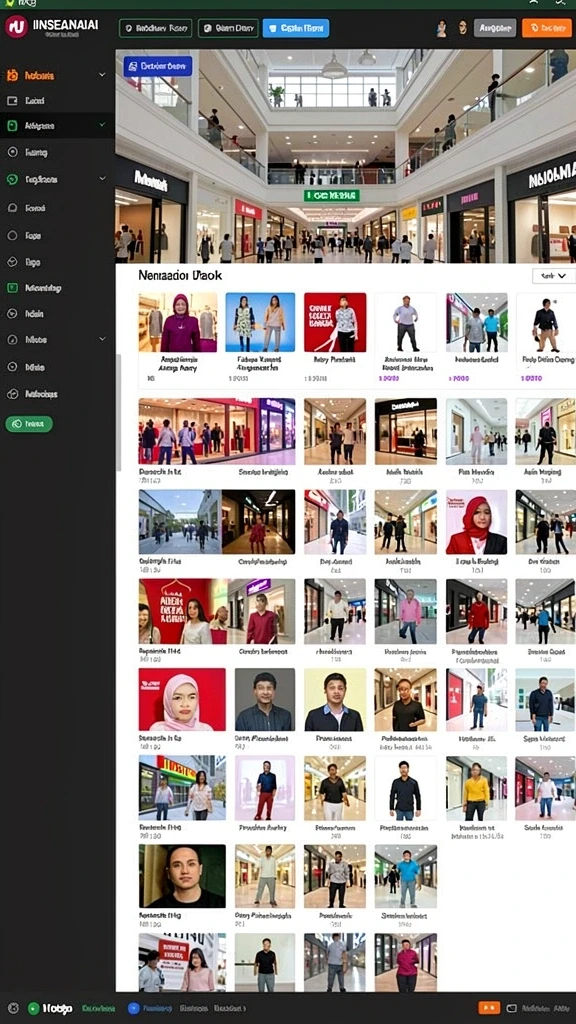
Task: Open the thumbnail of the man in a yellow shirt
Action: coord(477,788)
